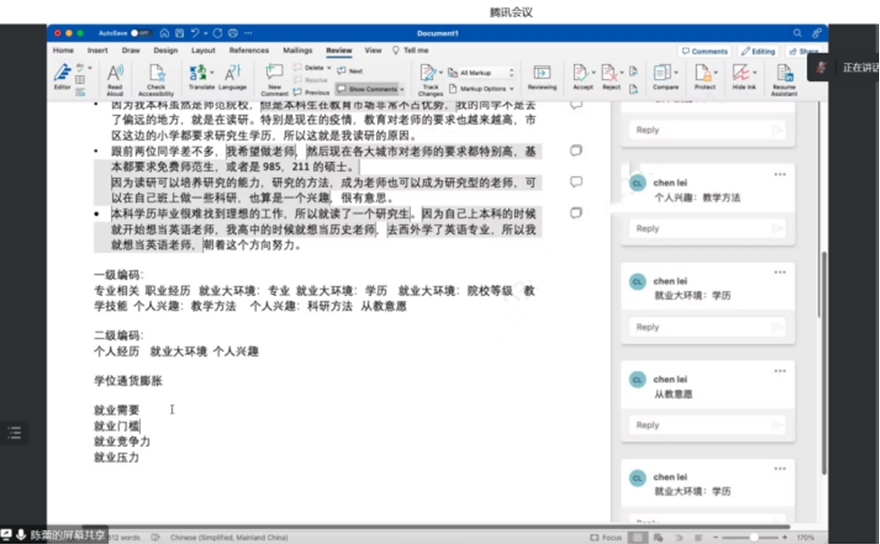The image size is (880, 544).
Task: Open Check Accessibility tool
Action: pos(156,74)
